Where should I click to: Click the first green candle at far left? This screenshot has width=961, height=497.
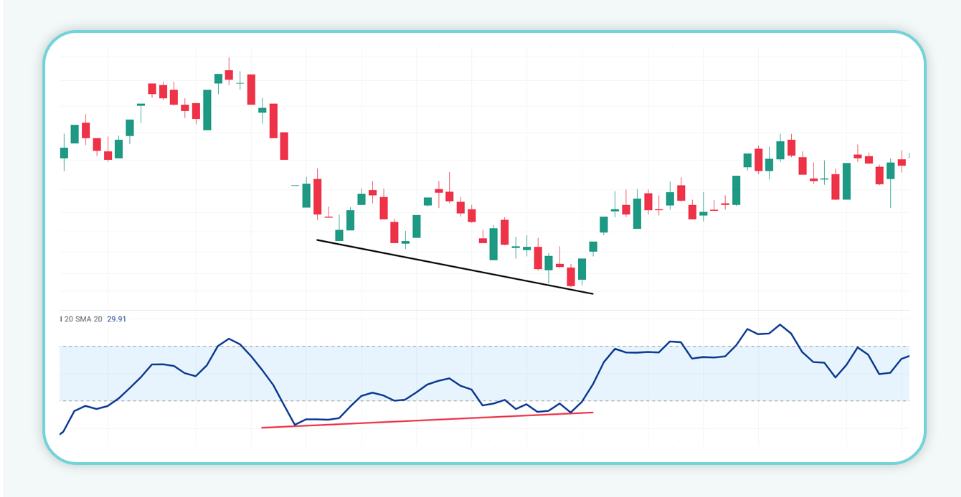pyautogui.click(x=64, y=152)
